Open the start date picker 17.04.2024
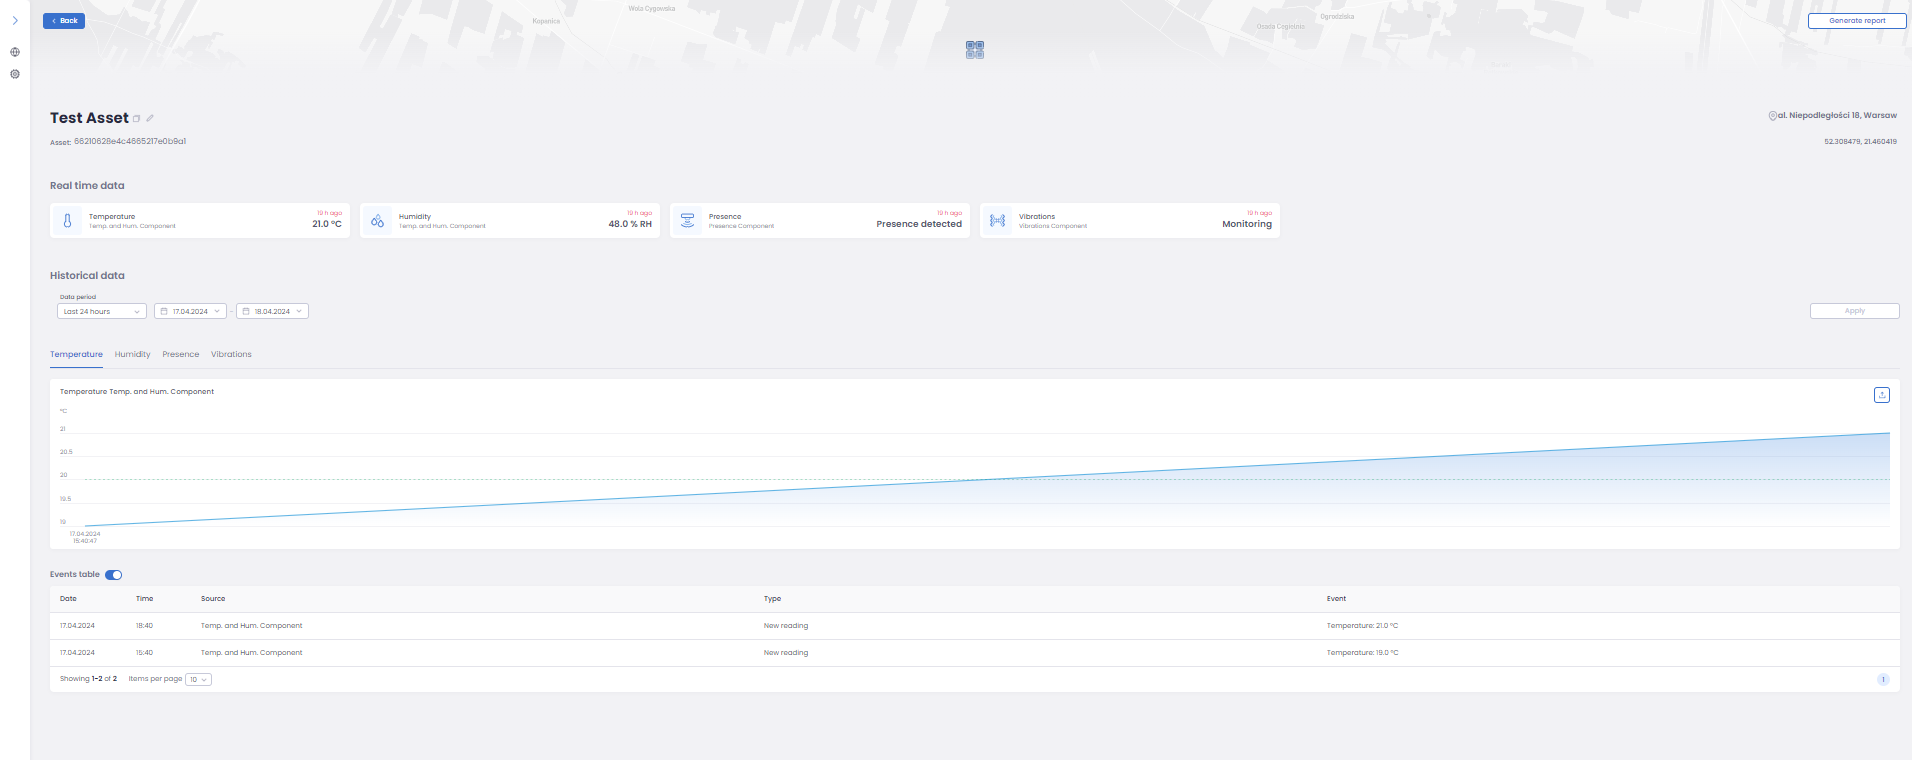Image resolution: width=1912 pixels, height=760 pixels. pyautogui.click(x=190, y=311)
